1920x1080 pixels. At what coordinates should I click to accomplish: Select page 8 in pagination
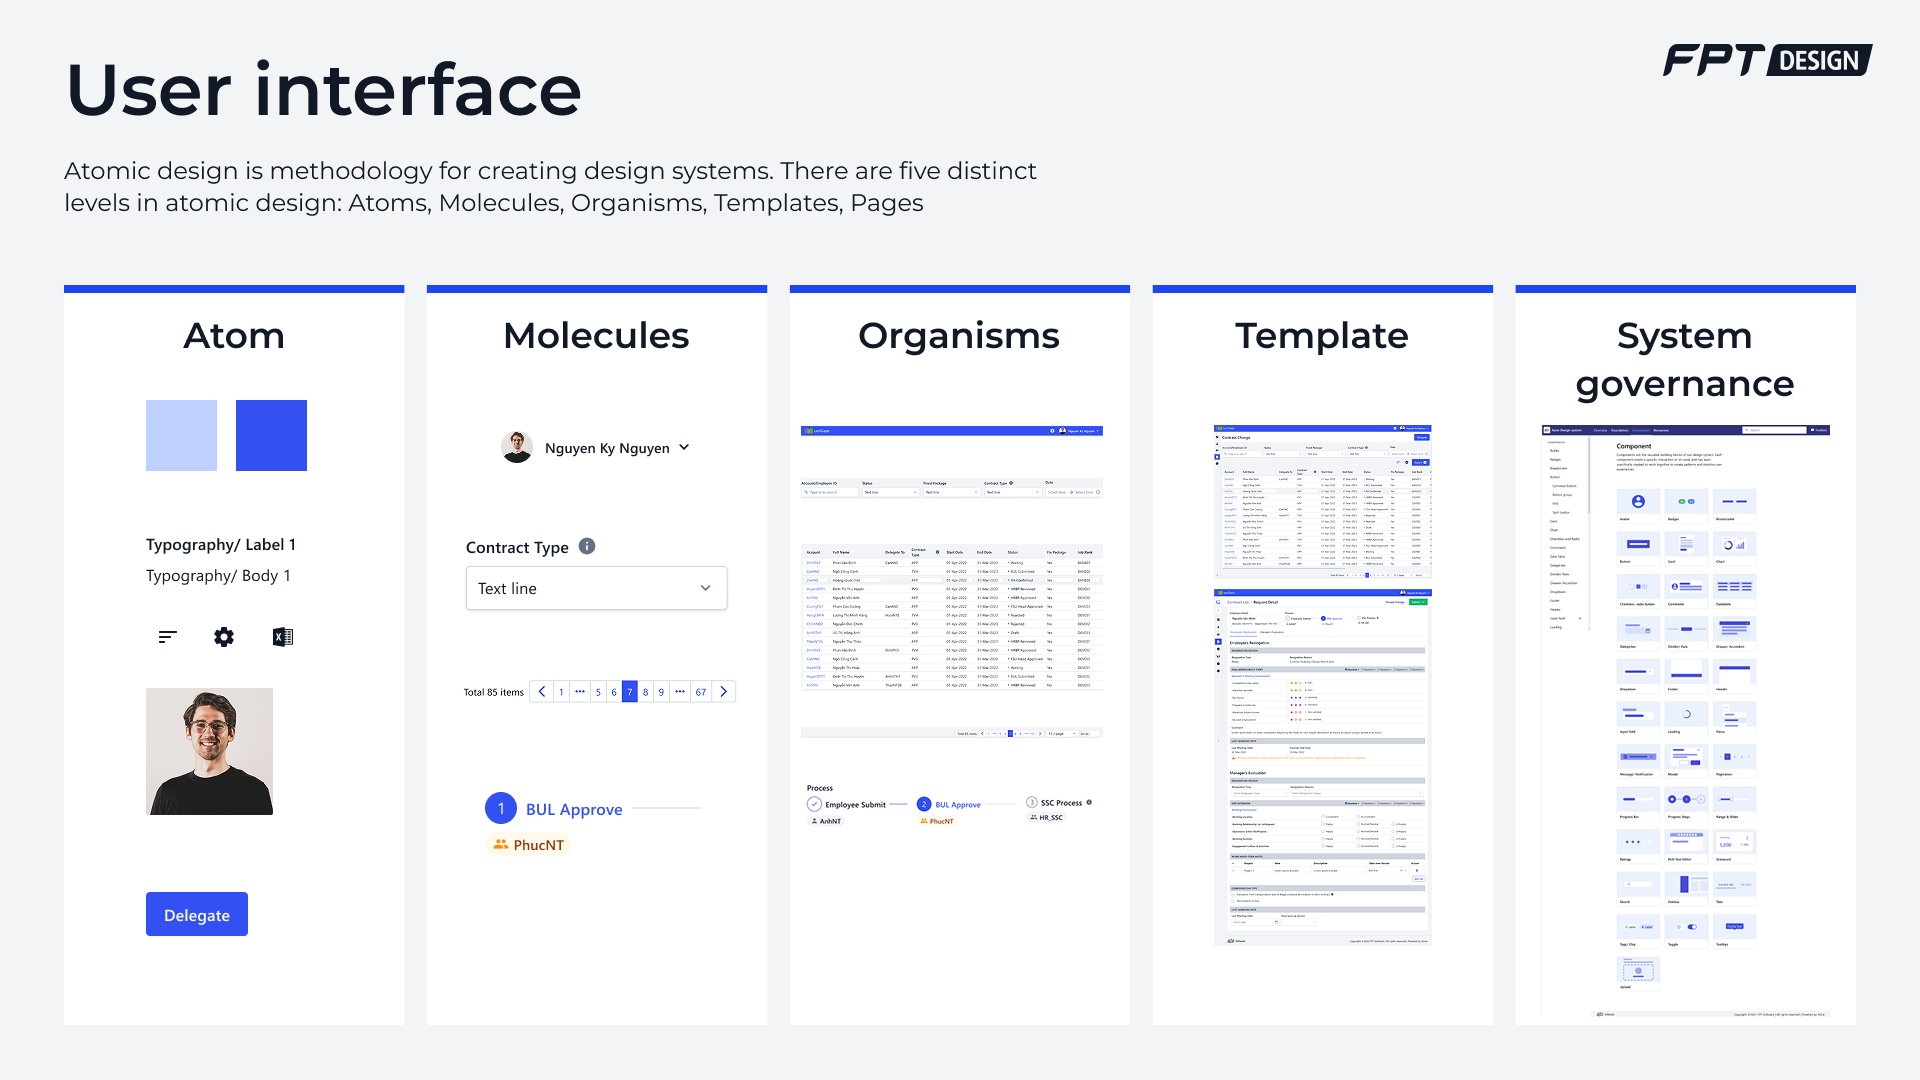click(x=645, y=692)
